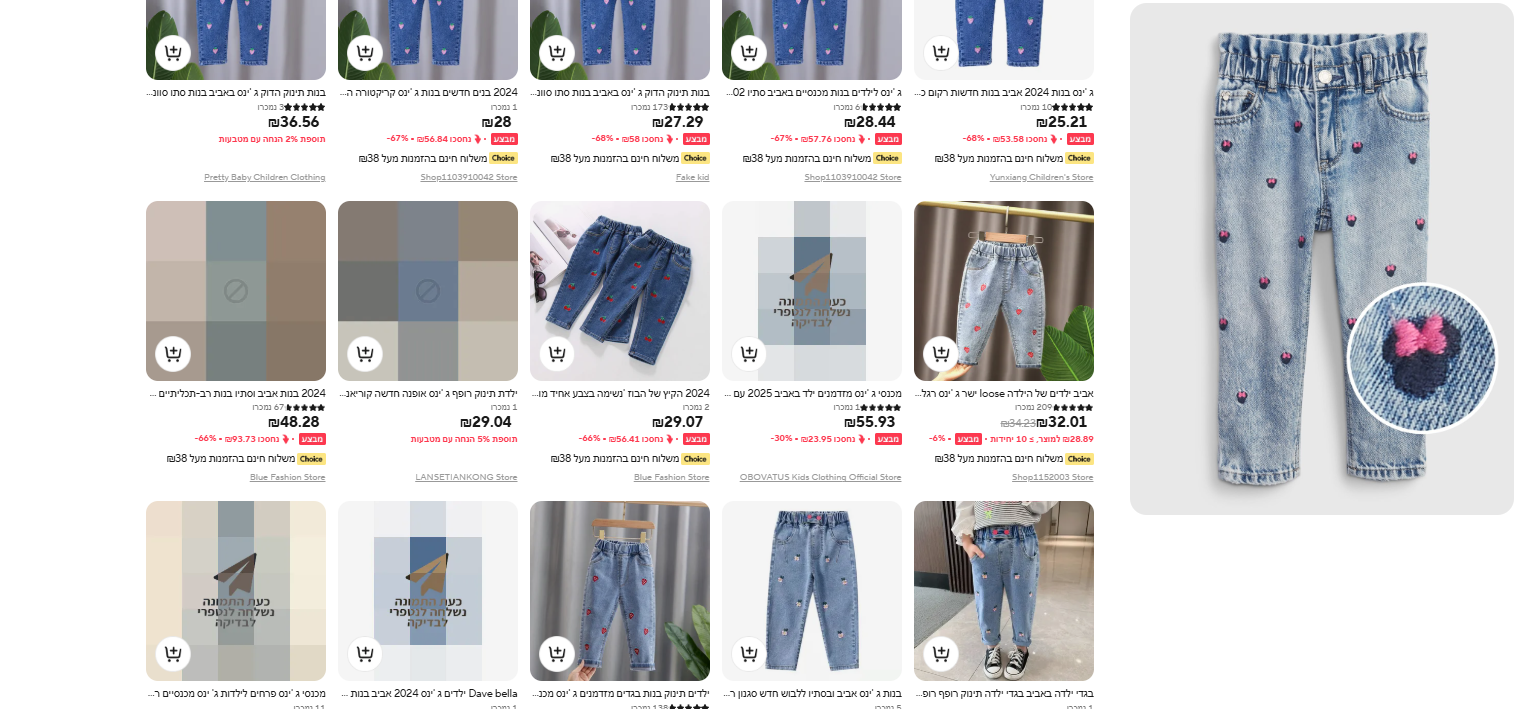Viewport: 1534px width, 709px height.
Task: Open the ₪29.07 folded strawberry jeans thumbnail
Action: coord(620,291)
